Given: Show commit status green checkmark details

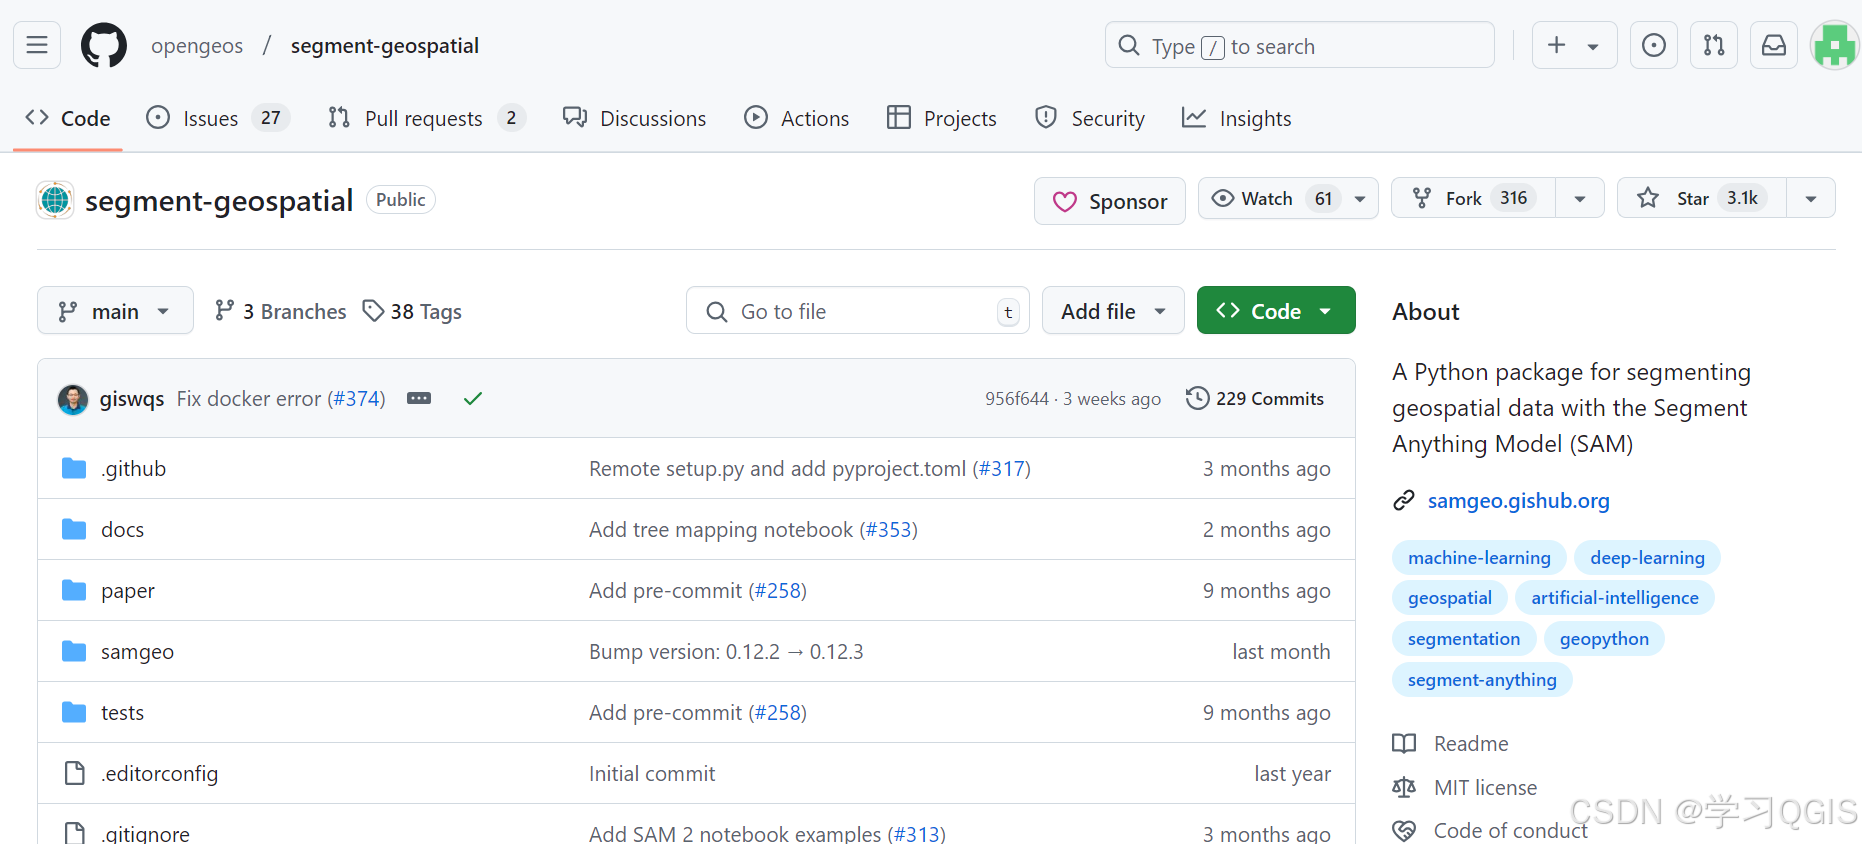Looking at the screenshot, I should click(x=473, y=398).
